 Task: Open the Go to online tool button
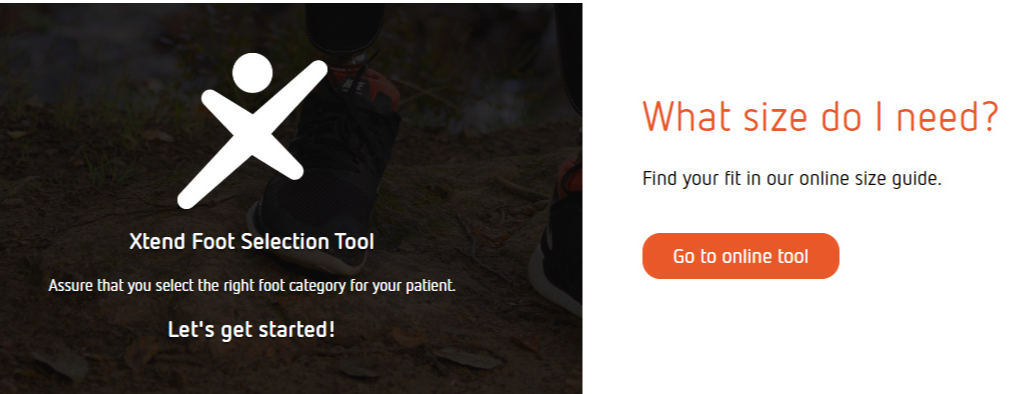[740, 256]
